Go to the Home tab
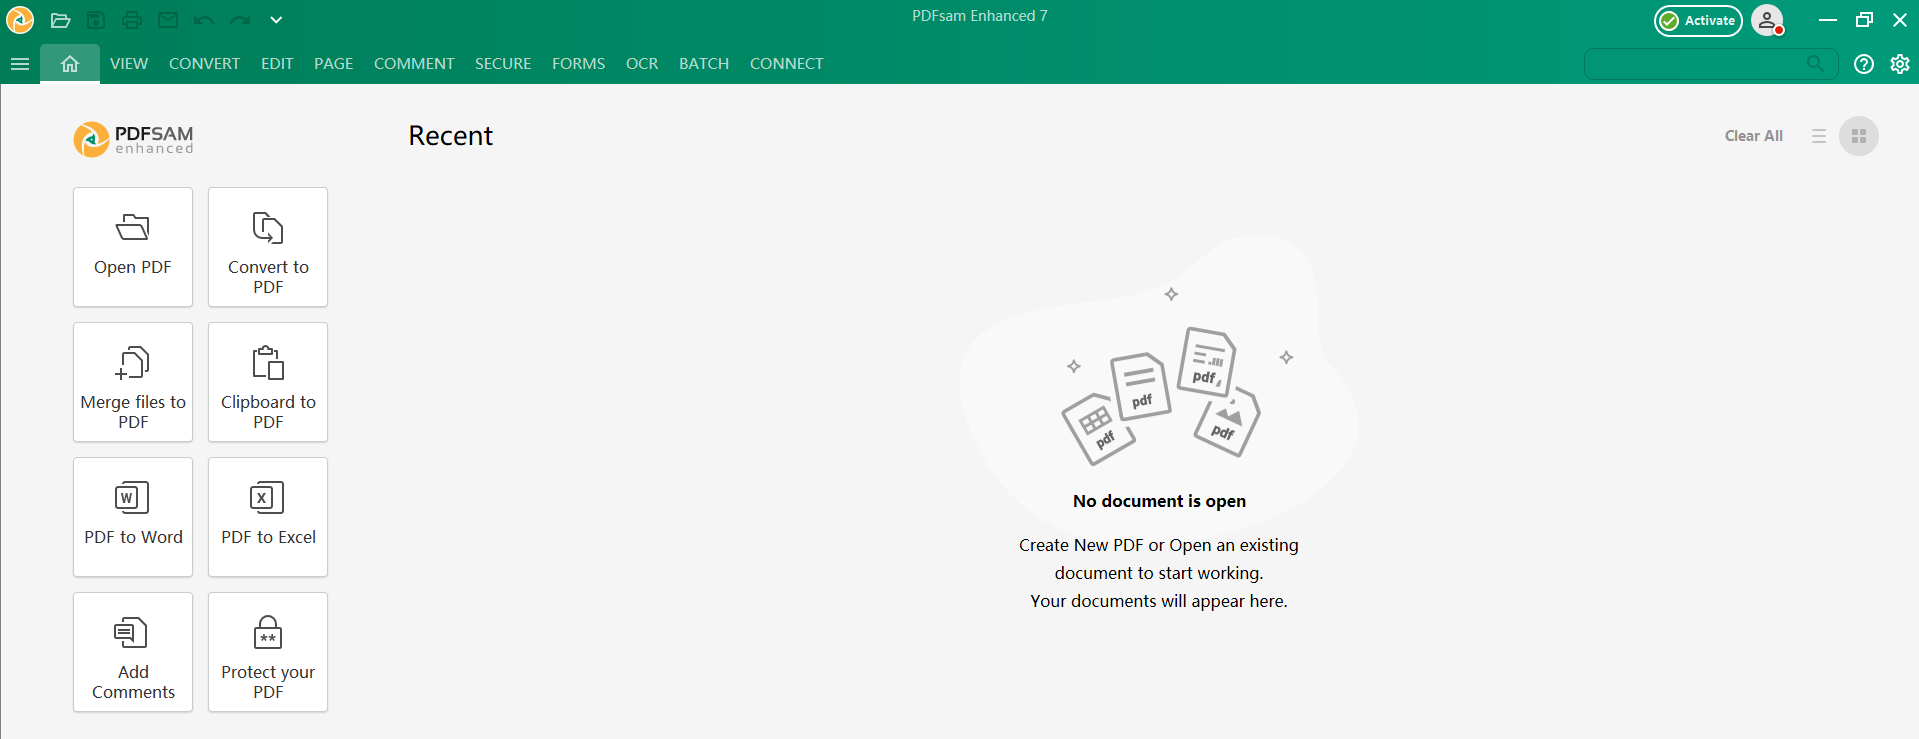Image resolution: width=1919 pixels, height=739 pixels. (70, 64)
